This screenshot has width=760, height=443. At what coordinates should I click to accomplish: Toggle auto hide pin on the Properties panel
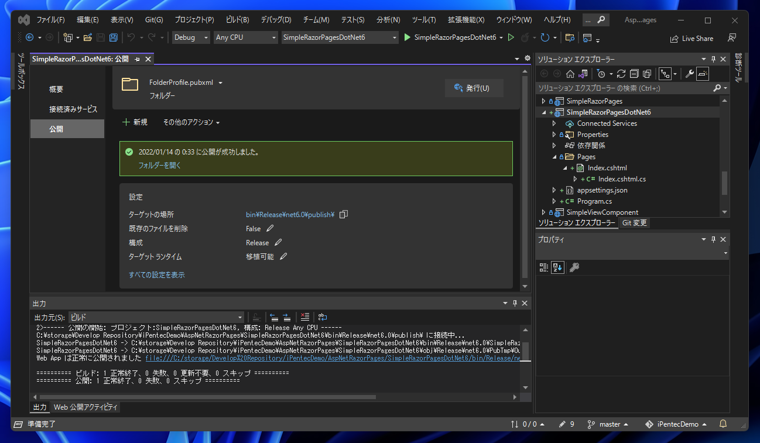click(x=713, y=239)
